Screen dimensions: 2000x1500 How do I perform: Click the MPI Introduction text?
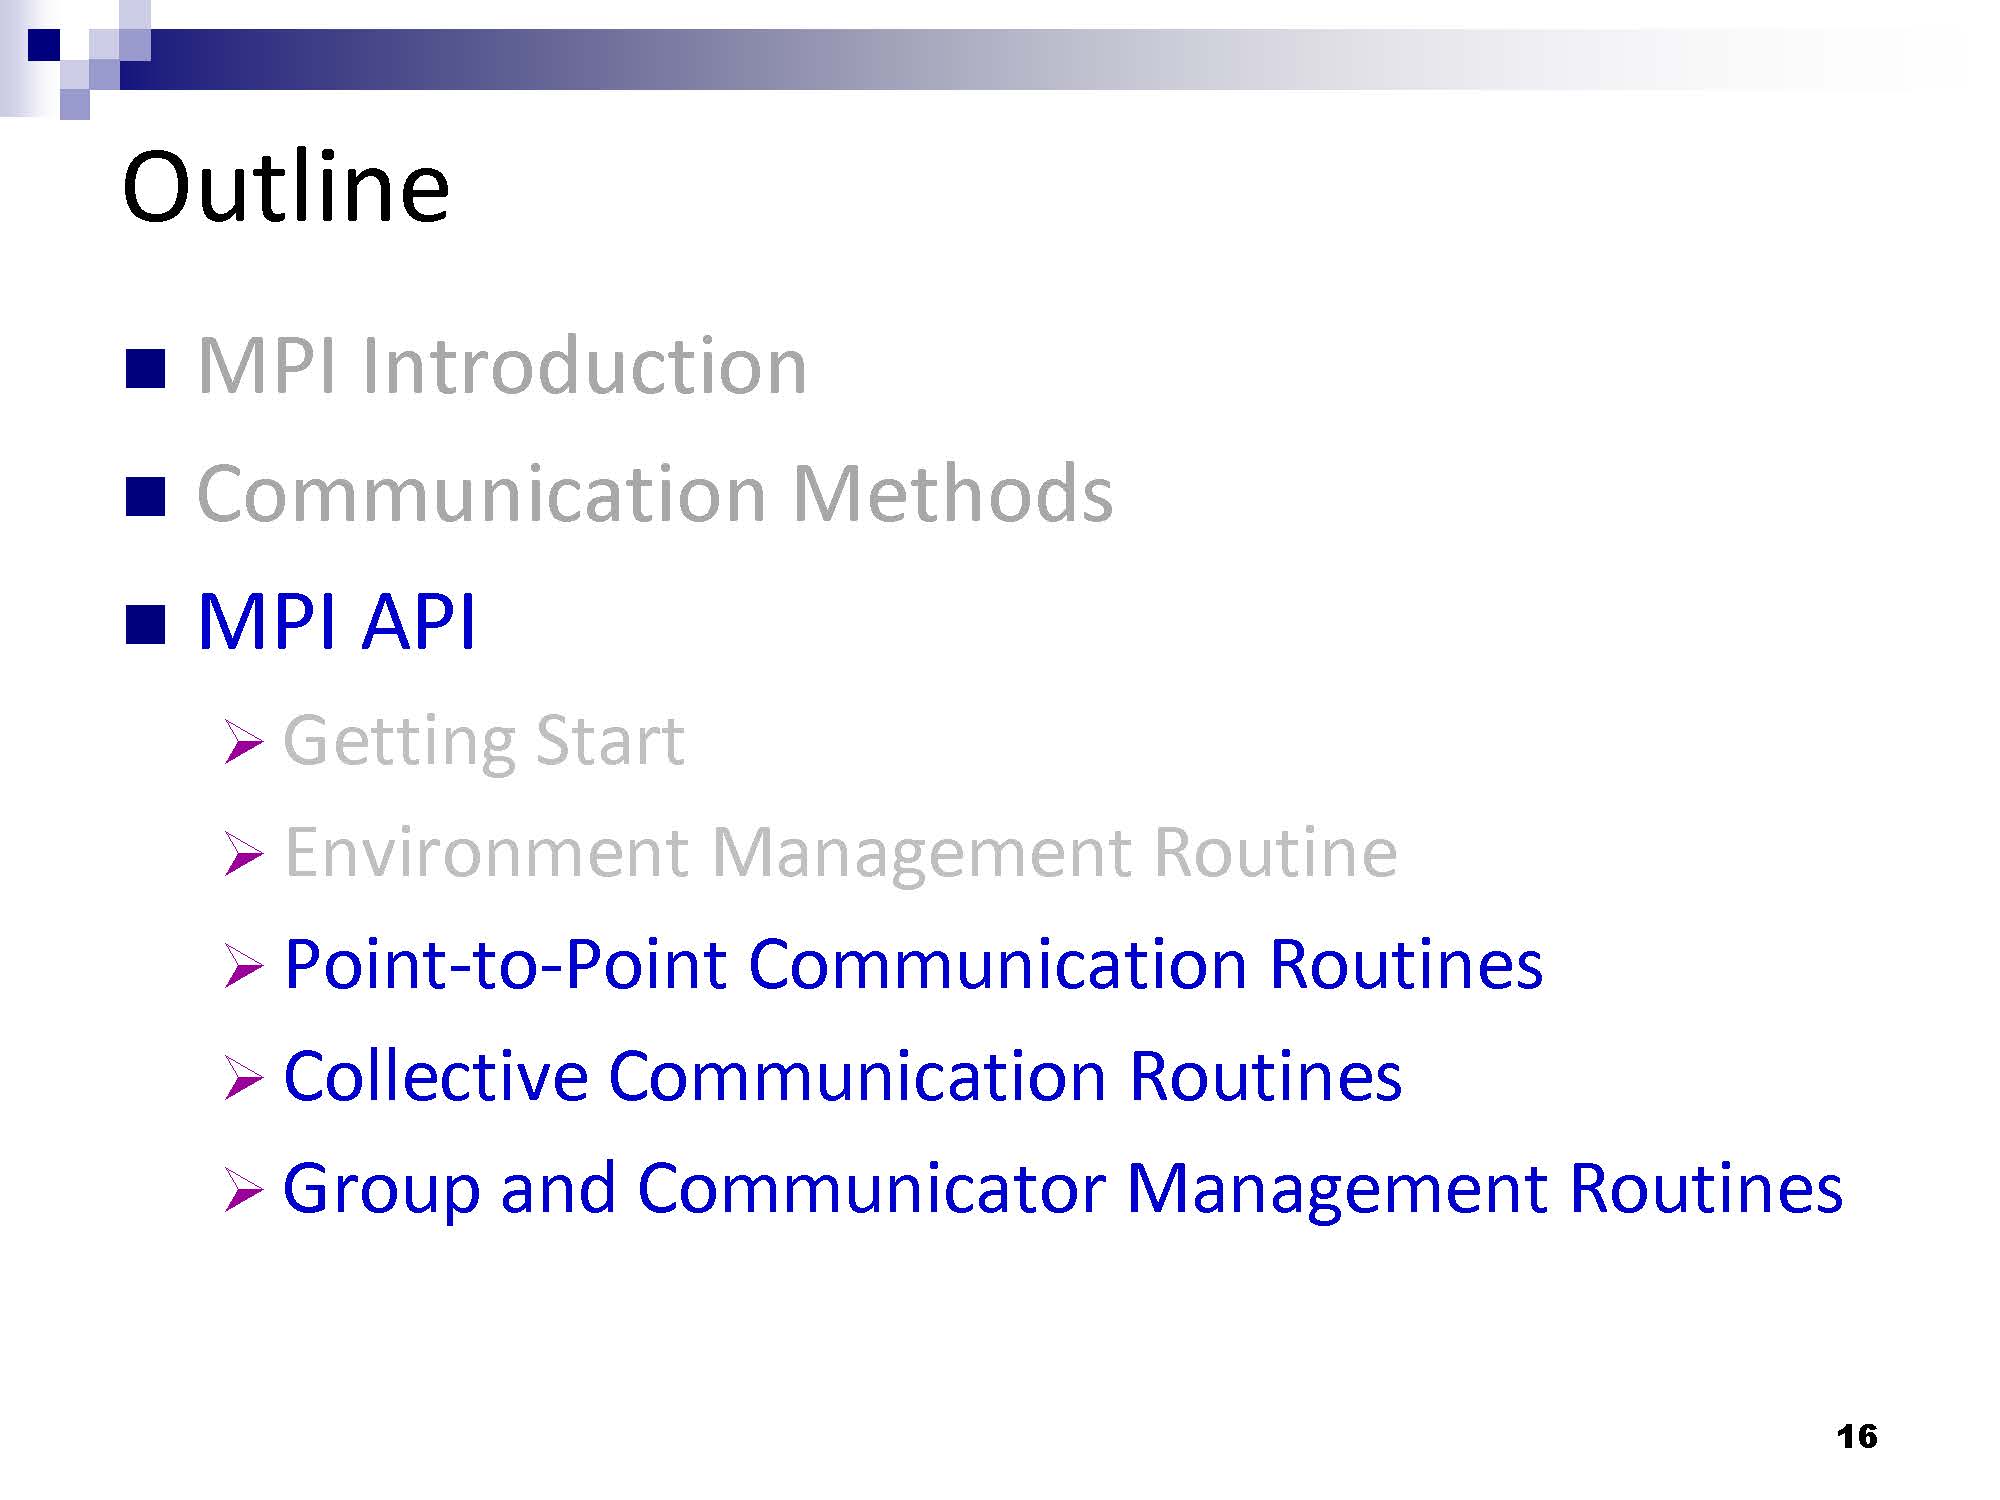502,366
